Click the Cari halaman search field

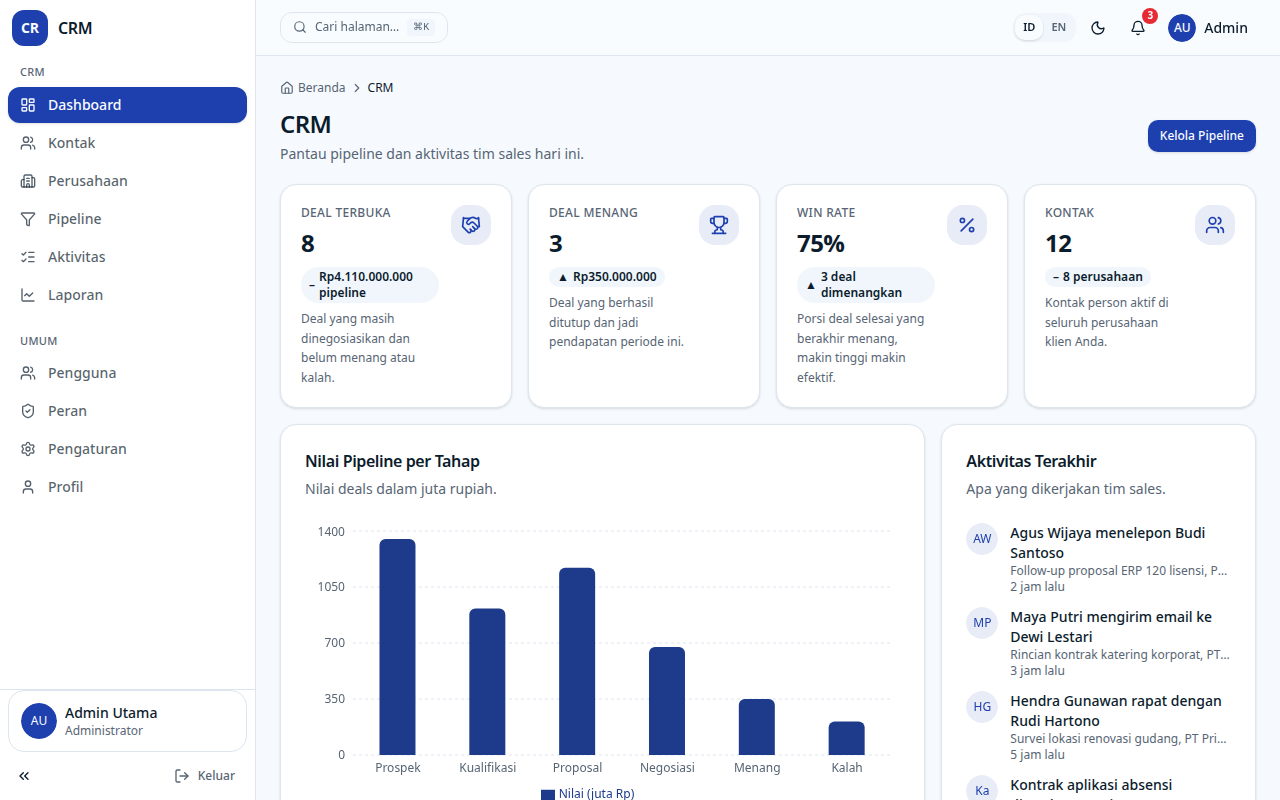coord(364,27)
